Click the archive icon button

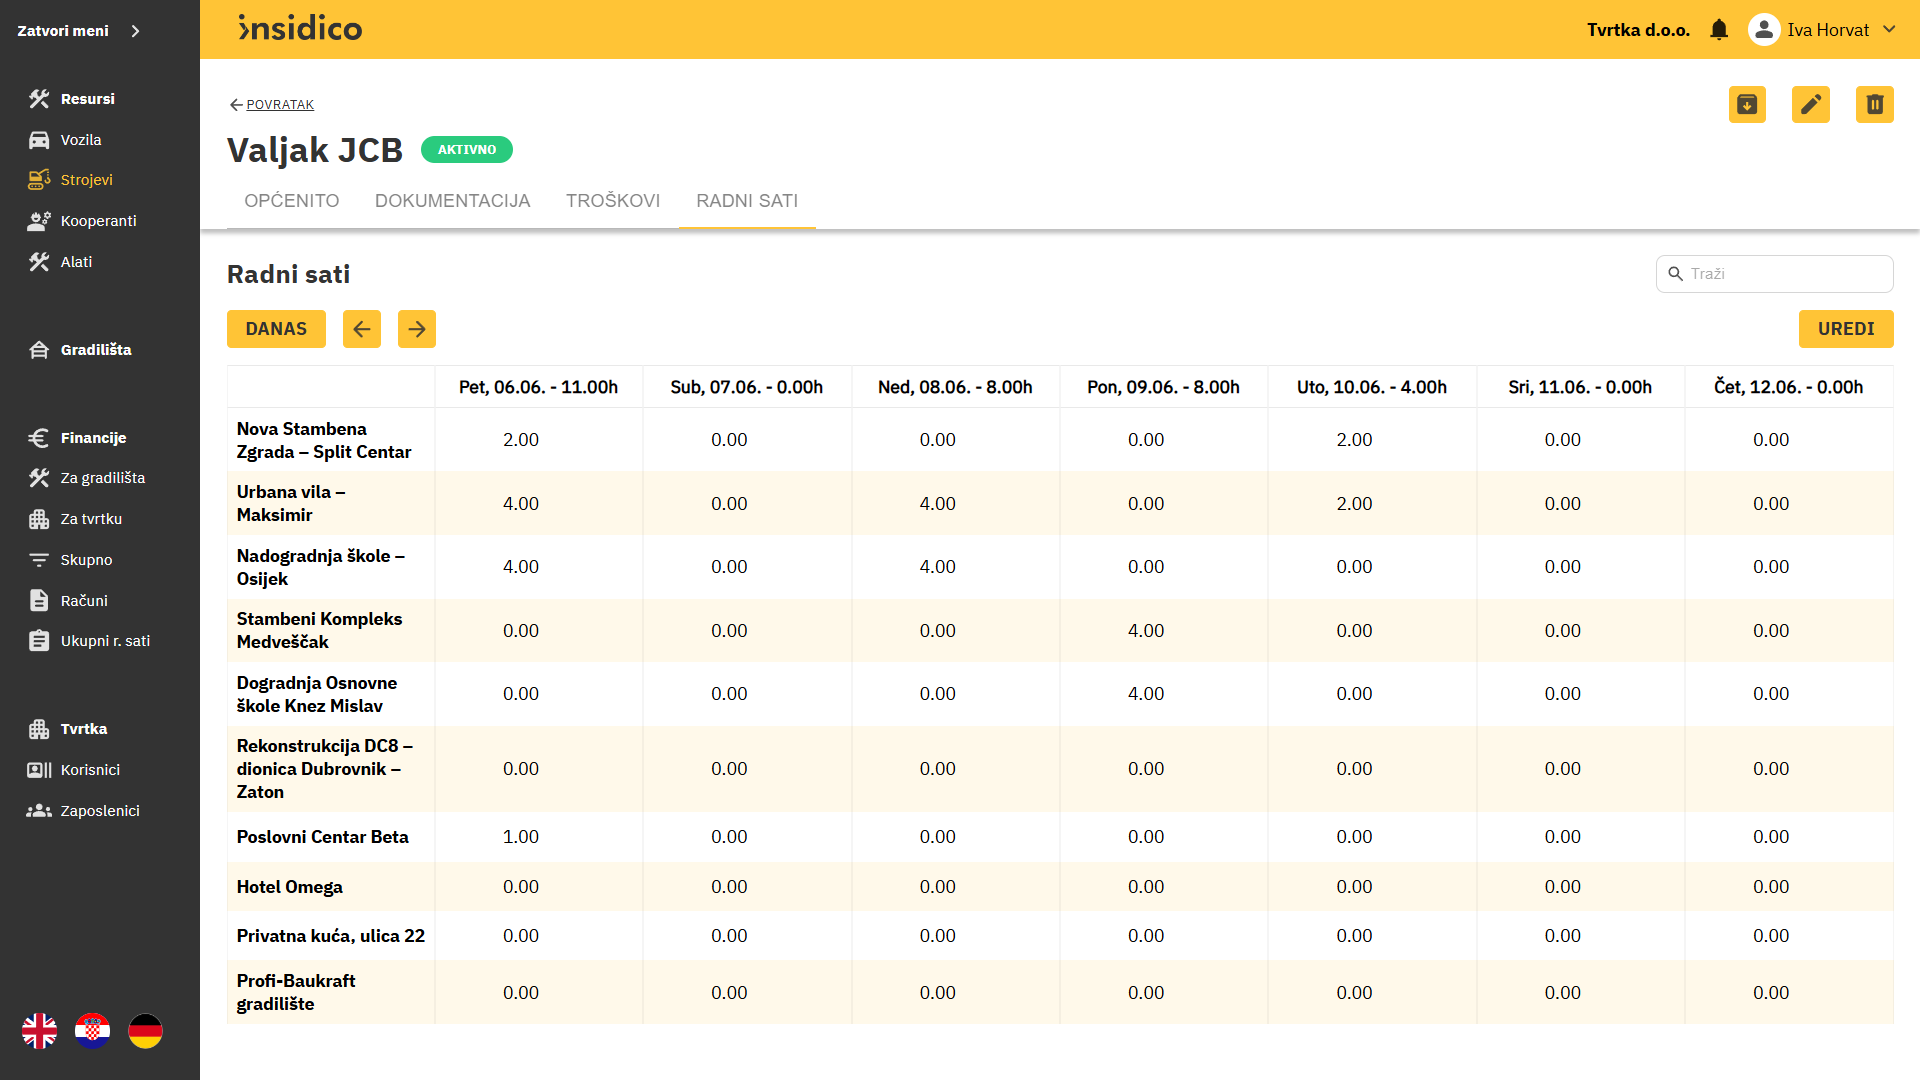1747,104
